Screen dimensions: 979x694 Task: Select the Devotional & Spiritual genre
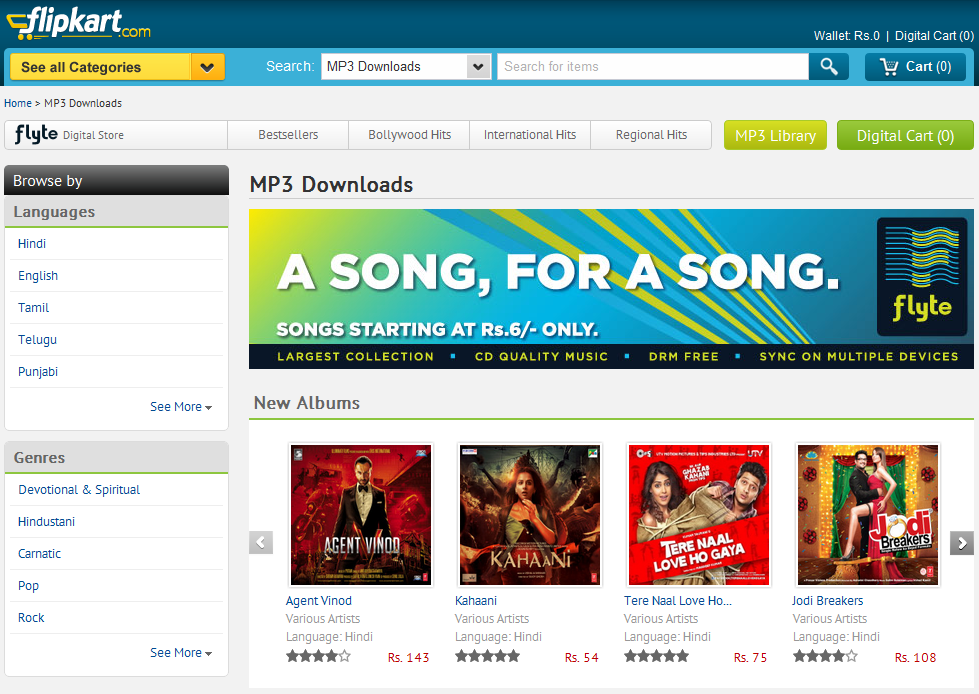tap(79, 489)
